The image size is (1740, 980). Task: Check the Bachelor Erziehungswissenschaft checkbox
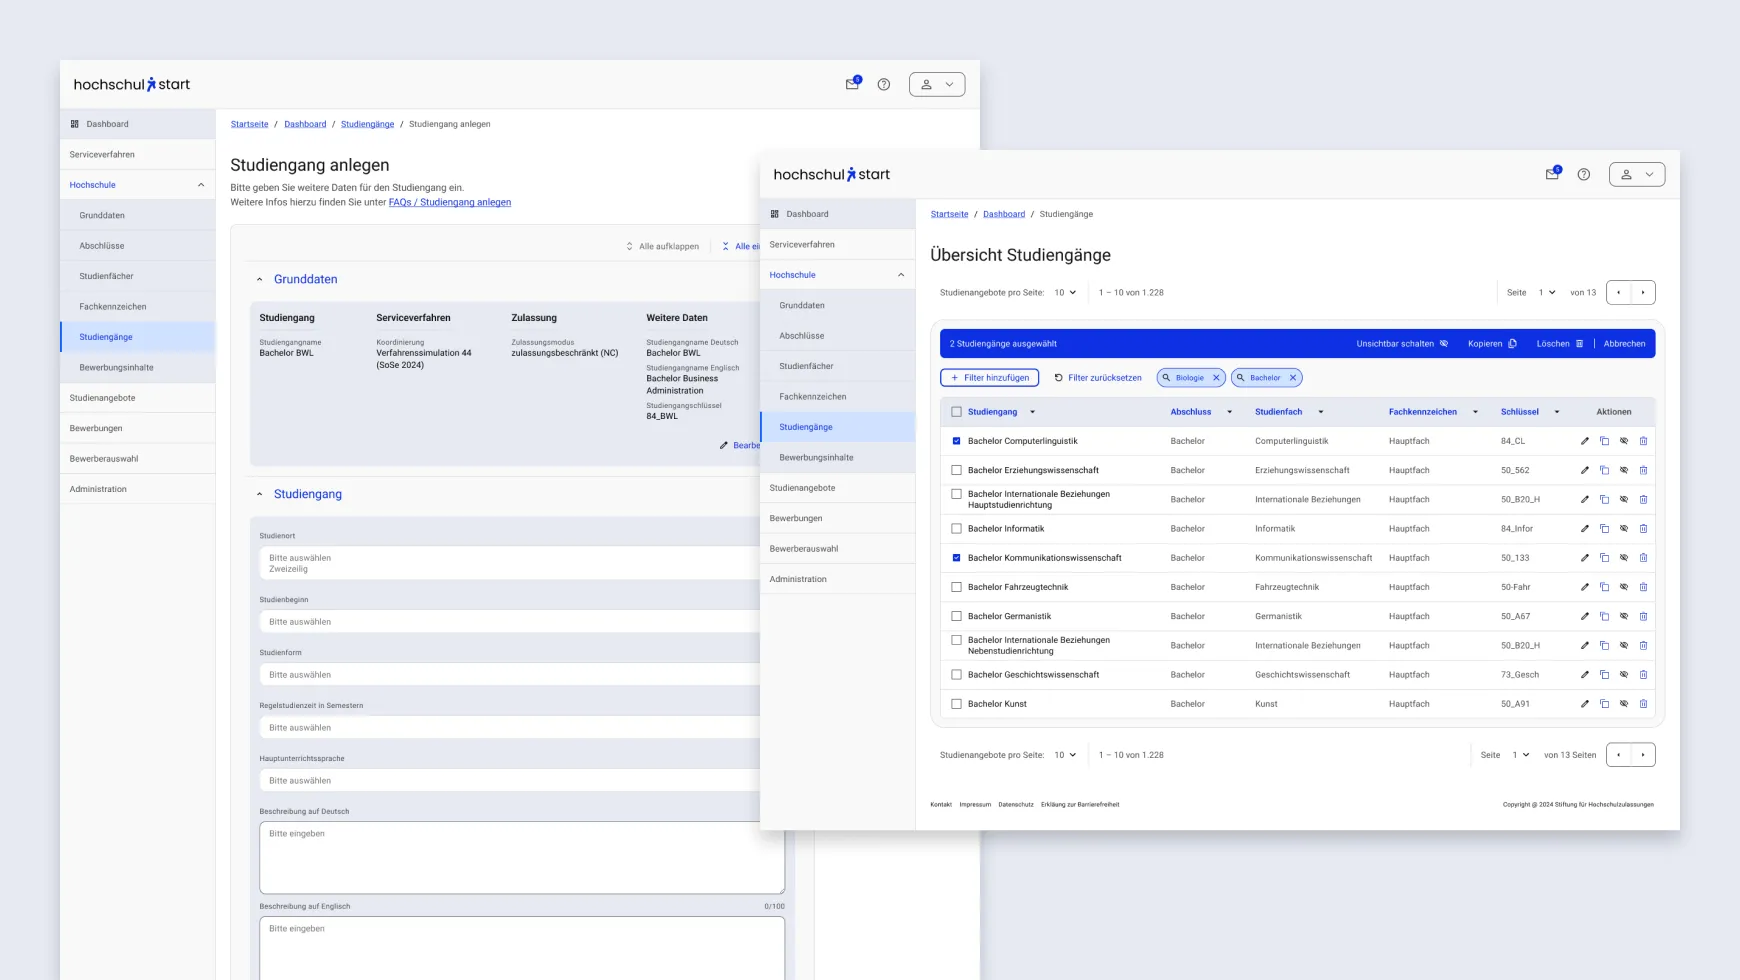tap(956, 470)
